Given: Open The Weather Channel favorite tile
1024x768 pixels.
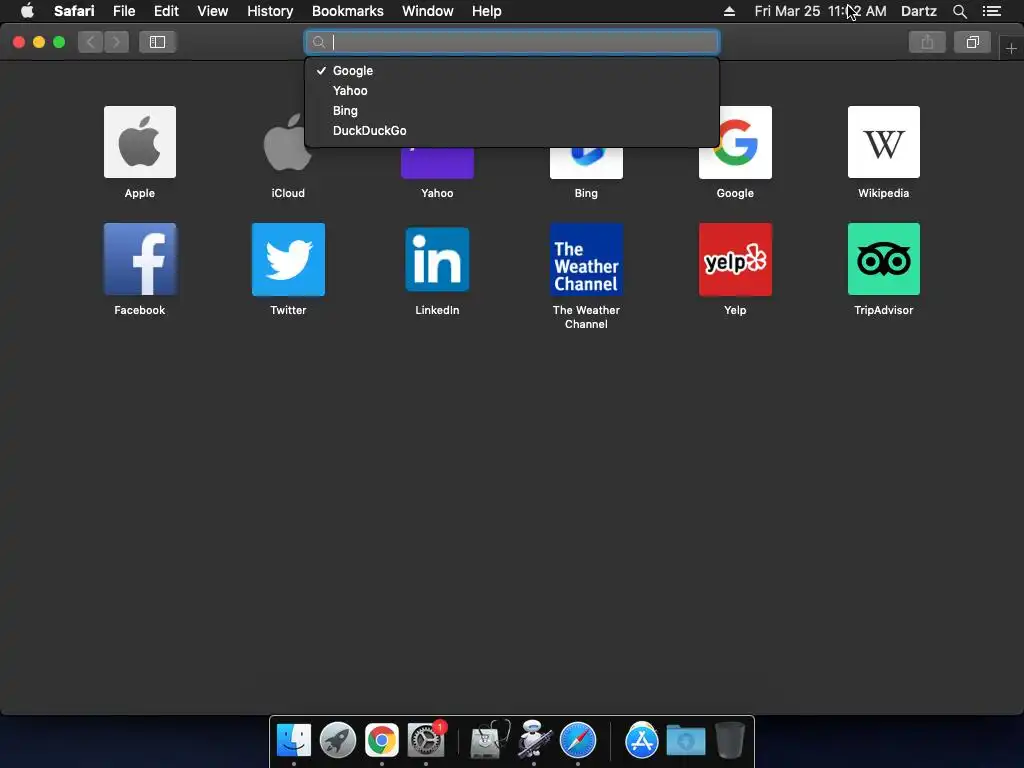Looking at the screenshot, I should click(x=586, y=259).
